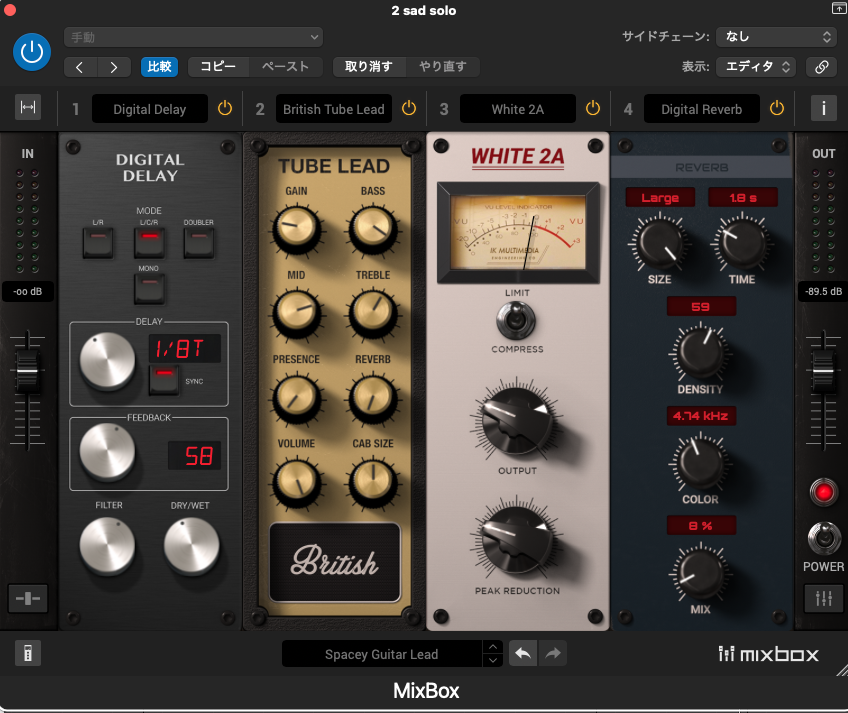Click the output level fader handle
The width and height of the screenshot is (848, 713).
[x=823, y=372]
